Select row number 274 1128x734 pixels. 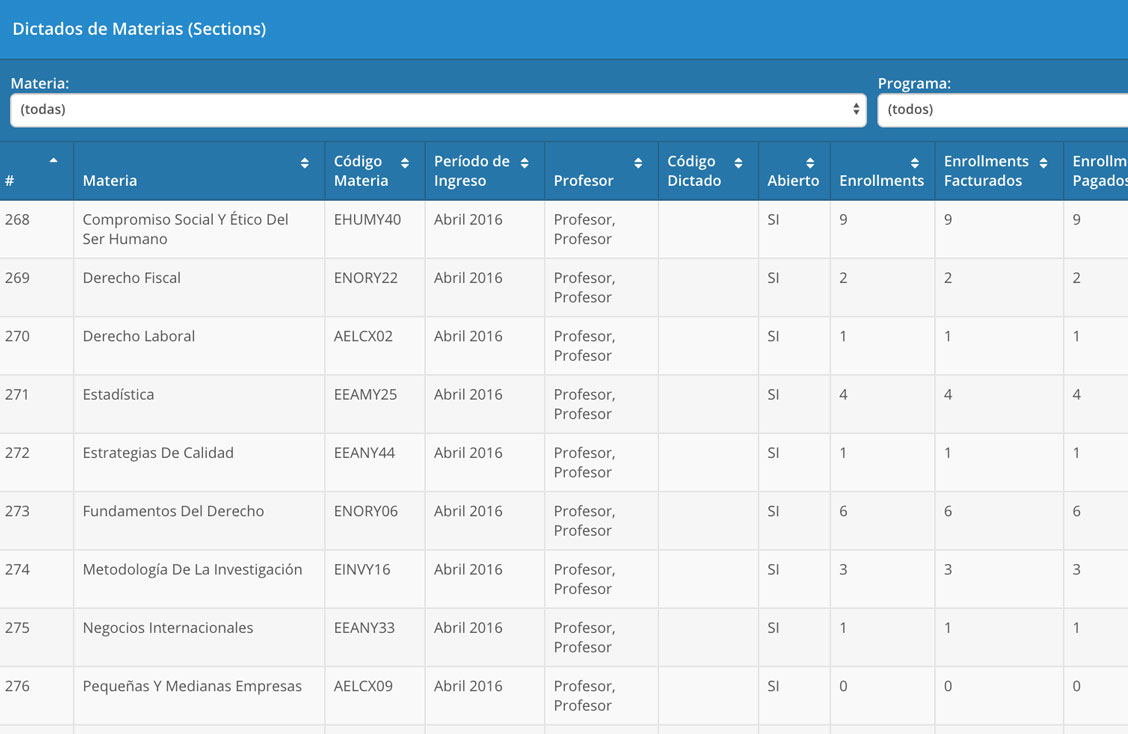(x=17, y=569)
